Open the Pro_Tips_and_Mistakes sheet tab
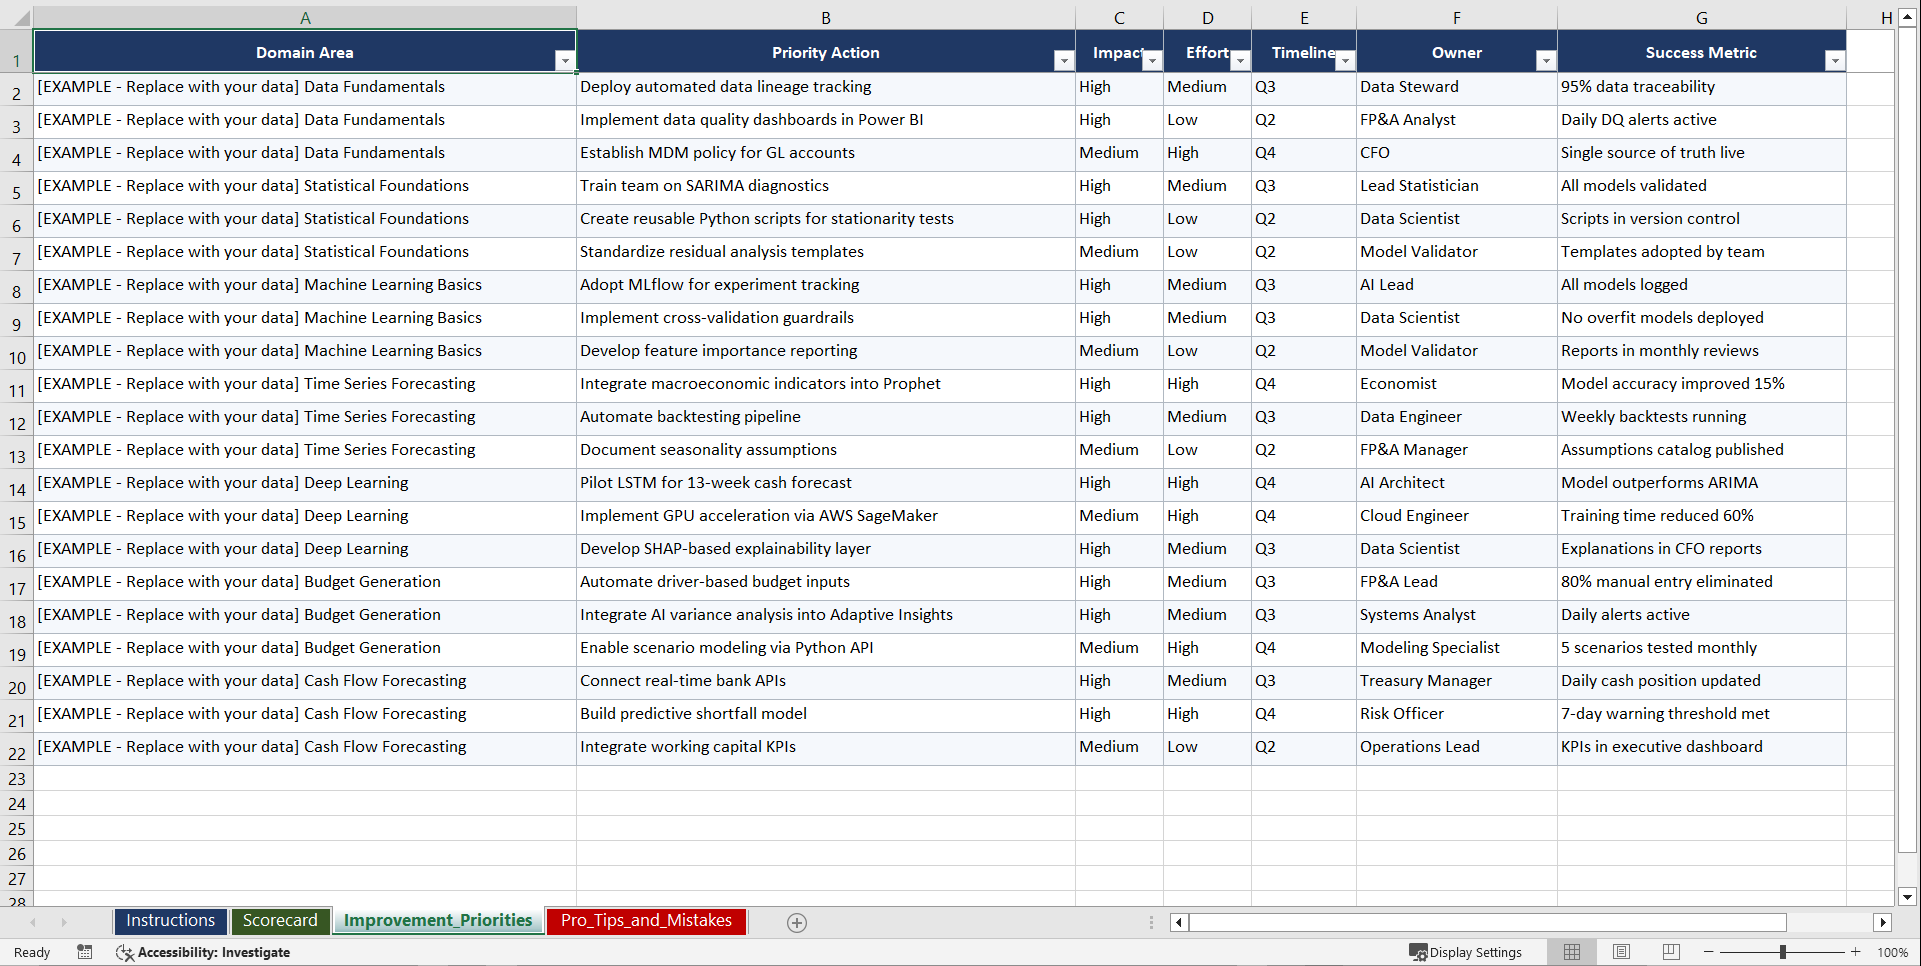 click(646, 921)
